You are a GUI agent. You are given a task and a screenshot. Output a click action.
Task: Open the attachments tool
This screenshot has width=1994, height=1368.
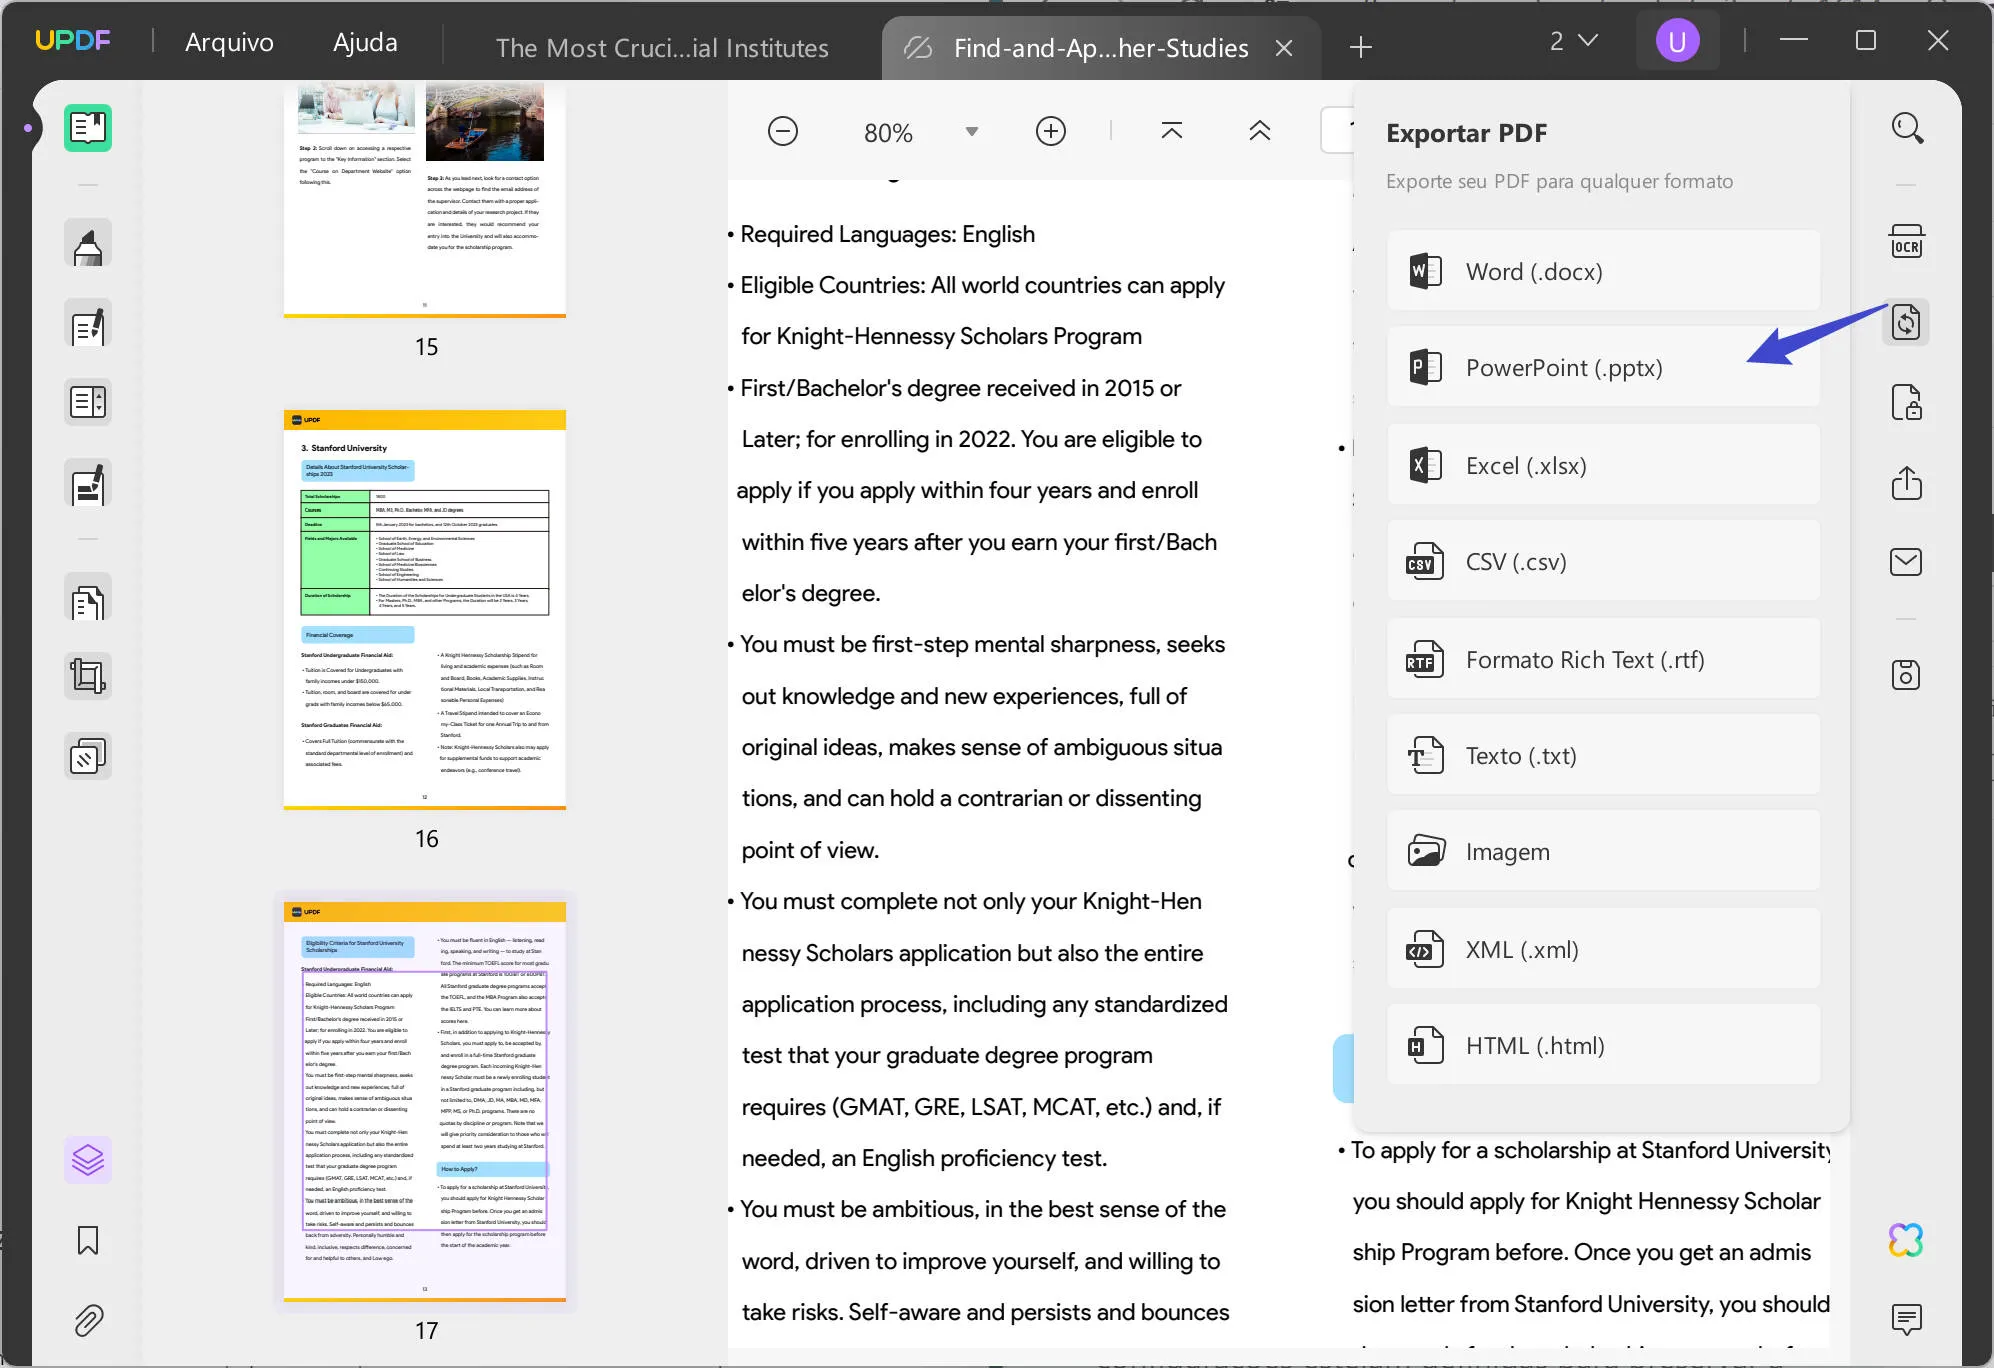(88, 1320)
